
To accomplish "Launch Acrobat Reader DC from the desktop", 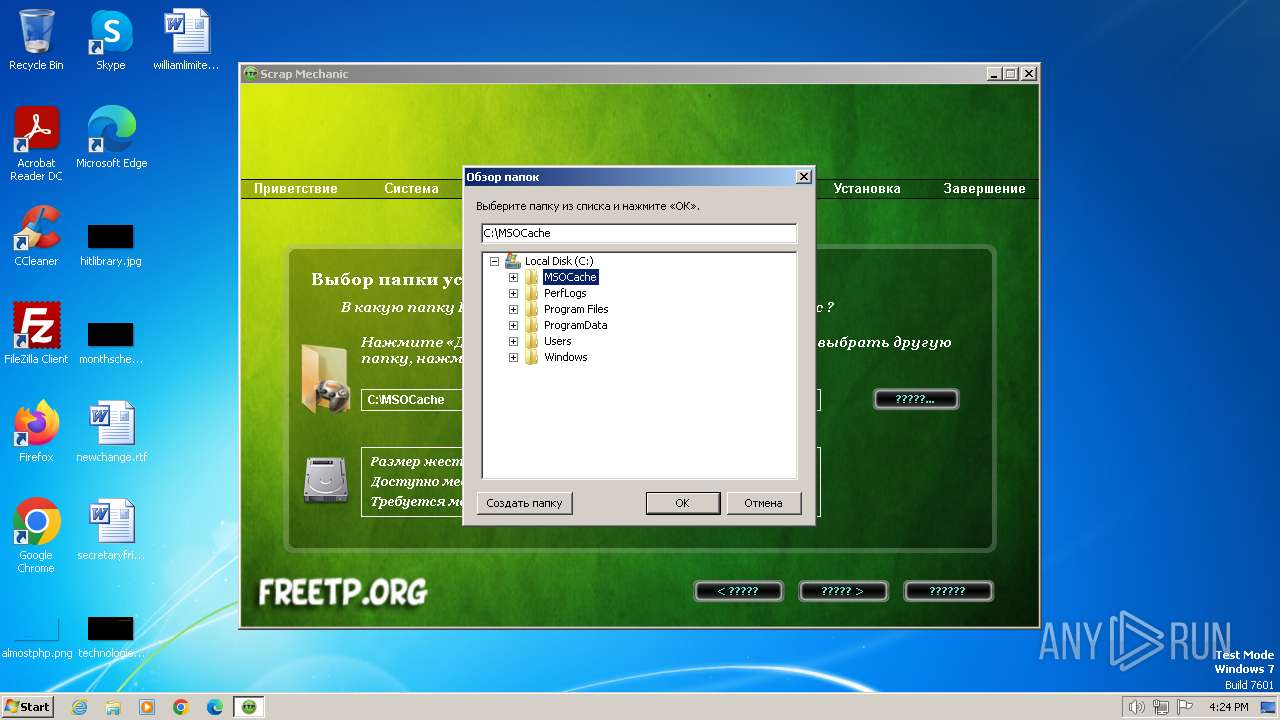I will pyautogui.click(x=36, y=144).
